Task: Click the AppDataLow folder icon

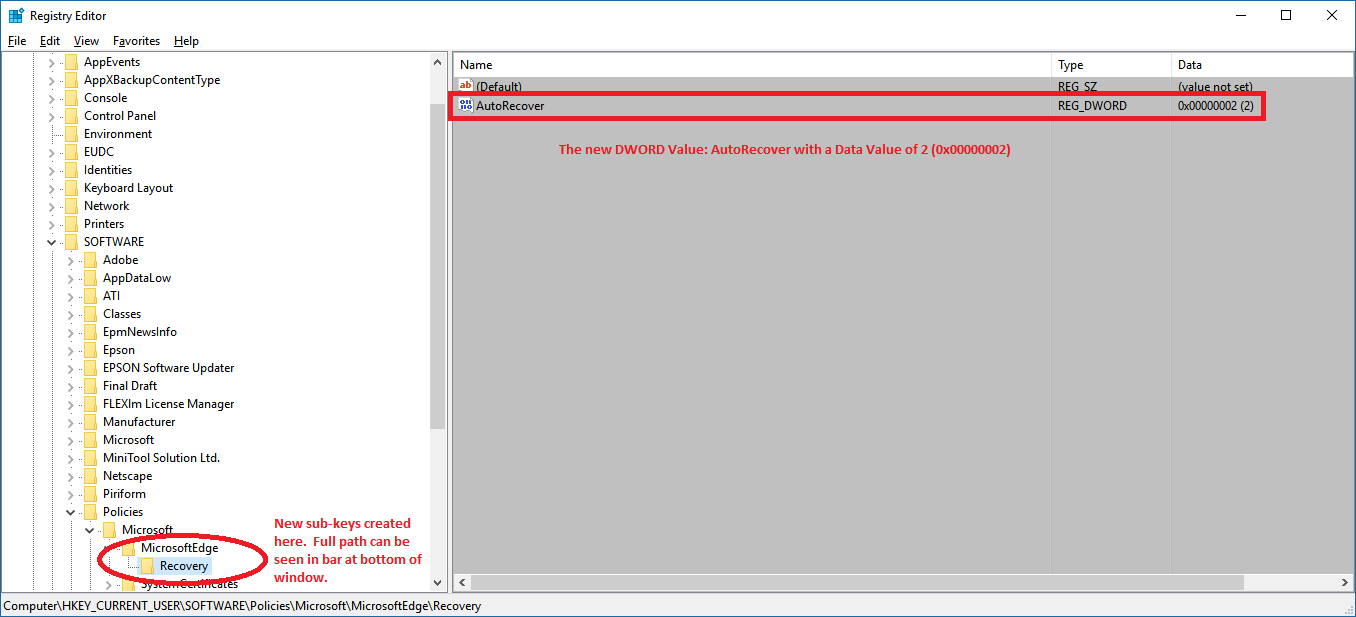Action: (90, 278)
